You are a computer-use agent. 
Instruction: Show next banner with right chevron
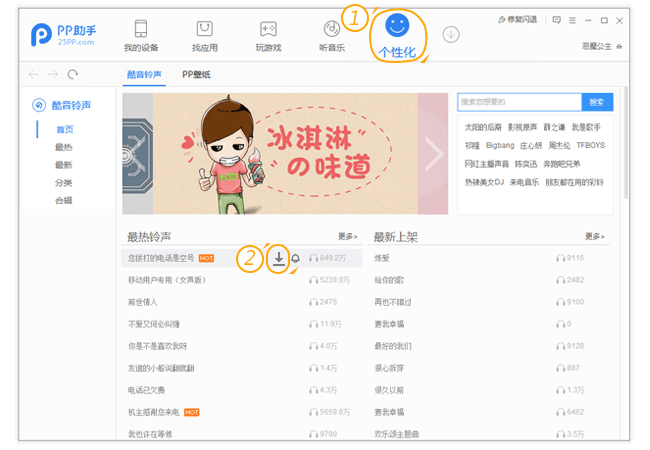(434, 154)
